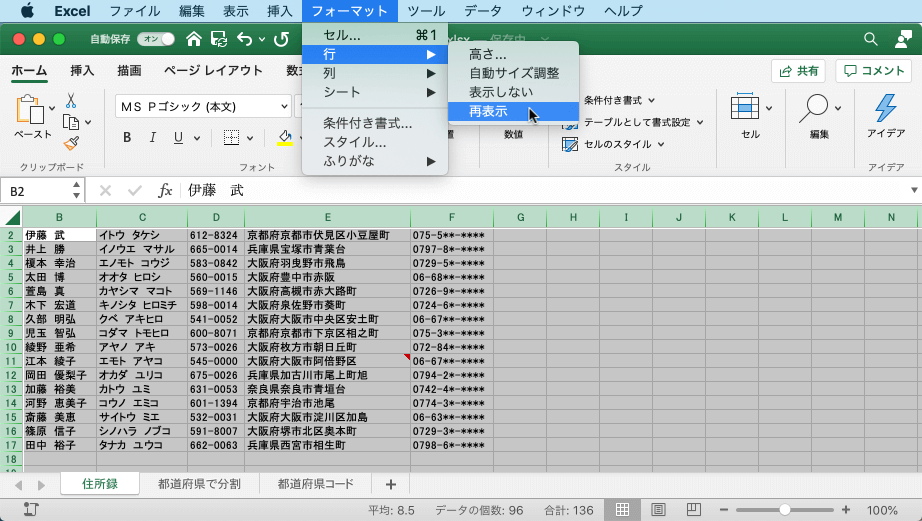Screen dimensions: 922x521
Task: Click the Select All corner triangle
Action: click(12, 217)
